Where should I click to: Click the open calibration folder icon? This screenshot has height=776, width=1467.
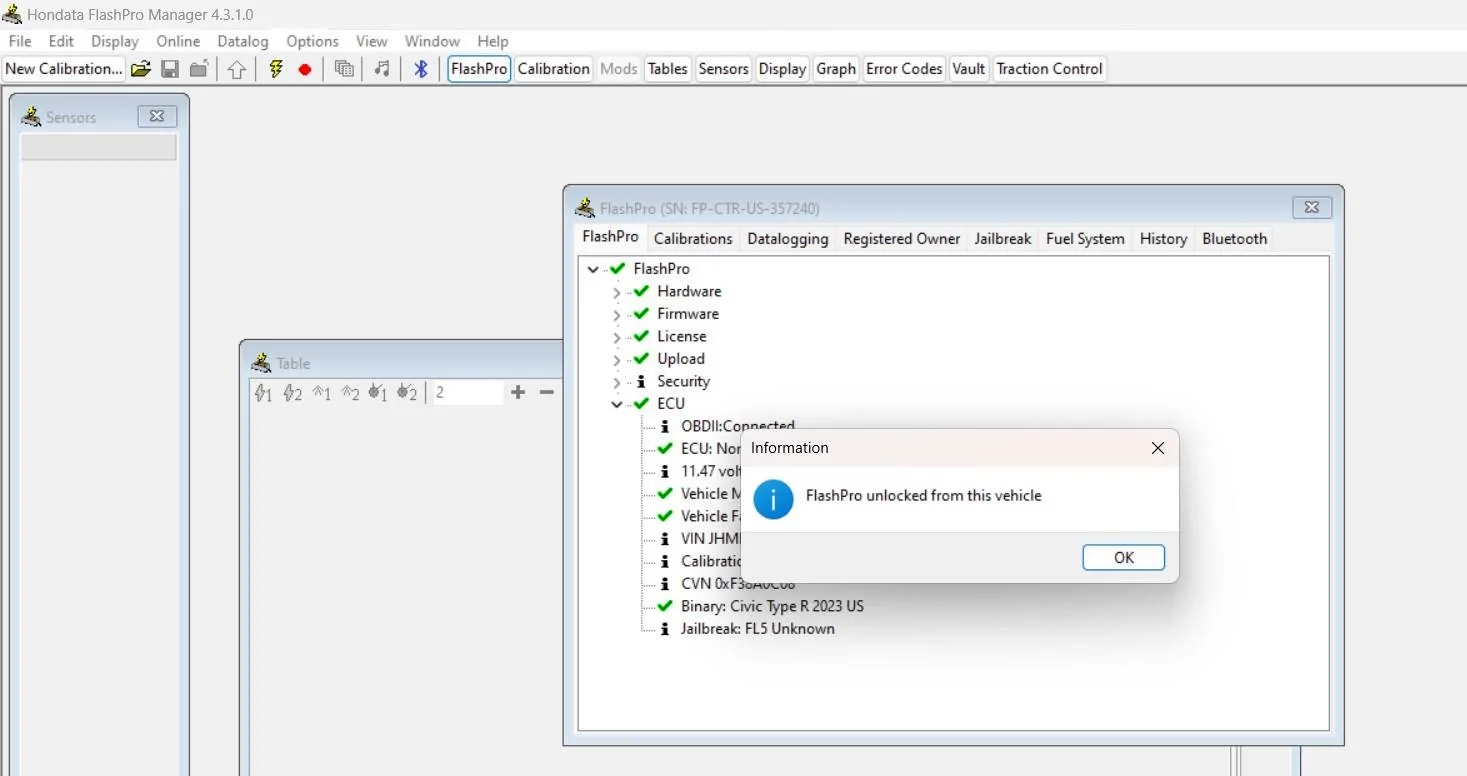coord(141,69)
